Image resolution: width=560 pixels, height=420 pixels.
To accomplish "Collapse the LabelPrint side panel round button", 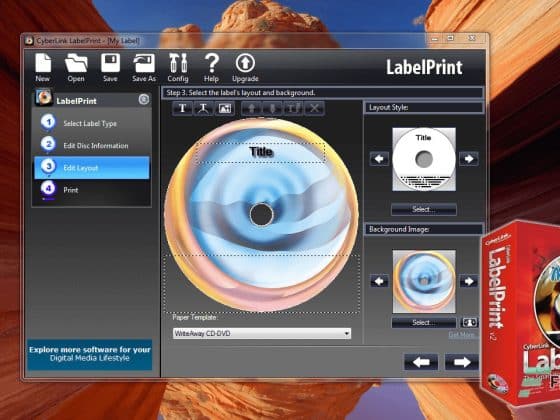I will tap(144, 99).
